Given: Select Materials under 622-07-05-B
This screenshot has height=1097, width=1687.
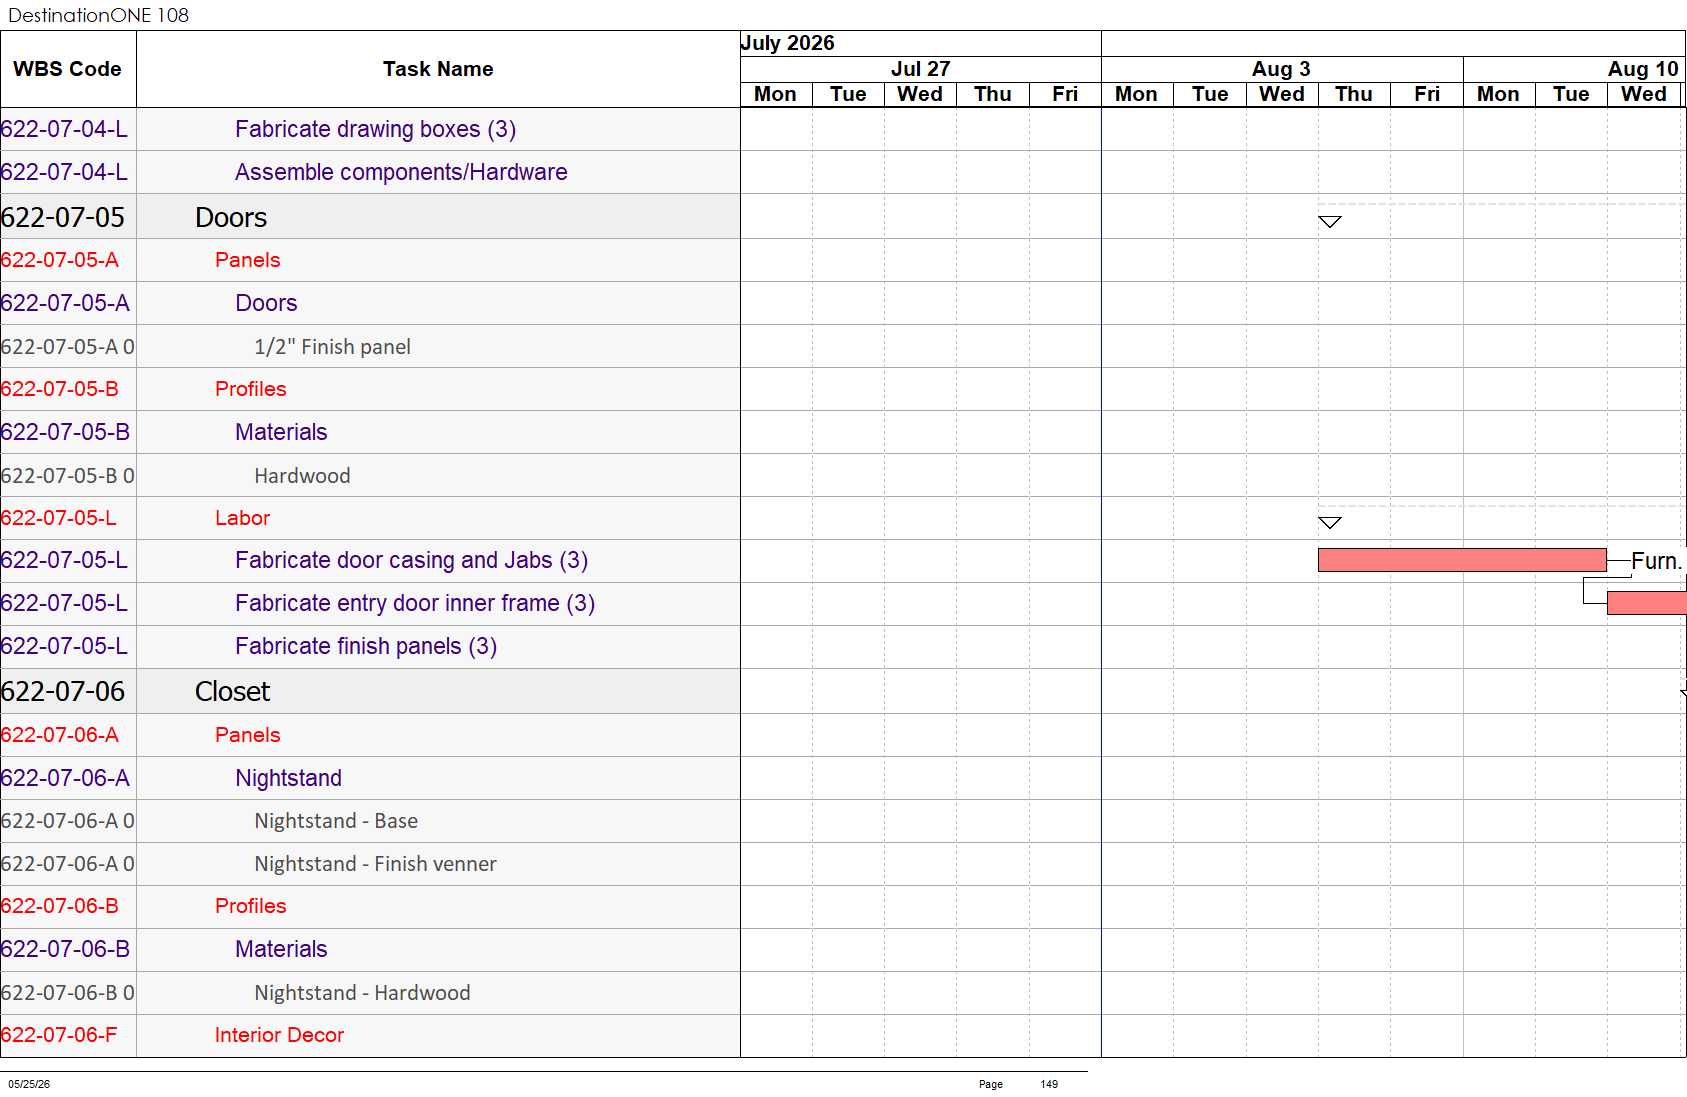Looking at the screenshot, I should pos(281,432).
